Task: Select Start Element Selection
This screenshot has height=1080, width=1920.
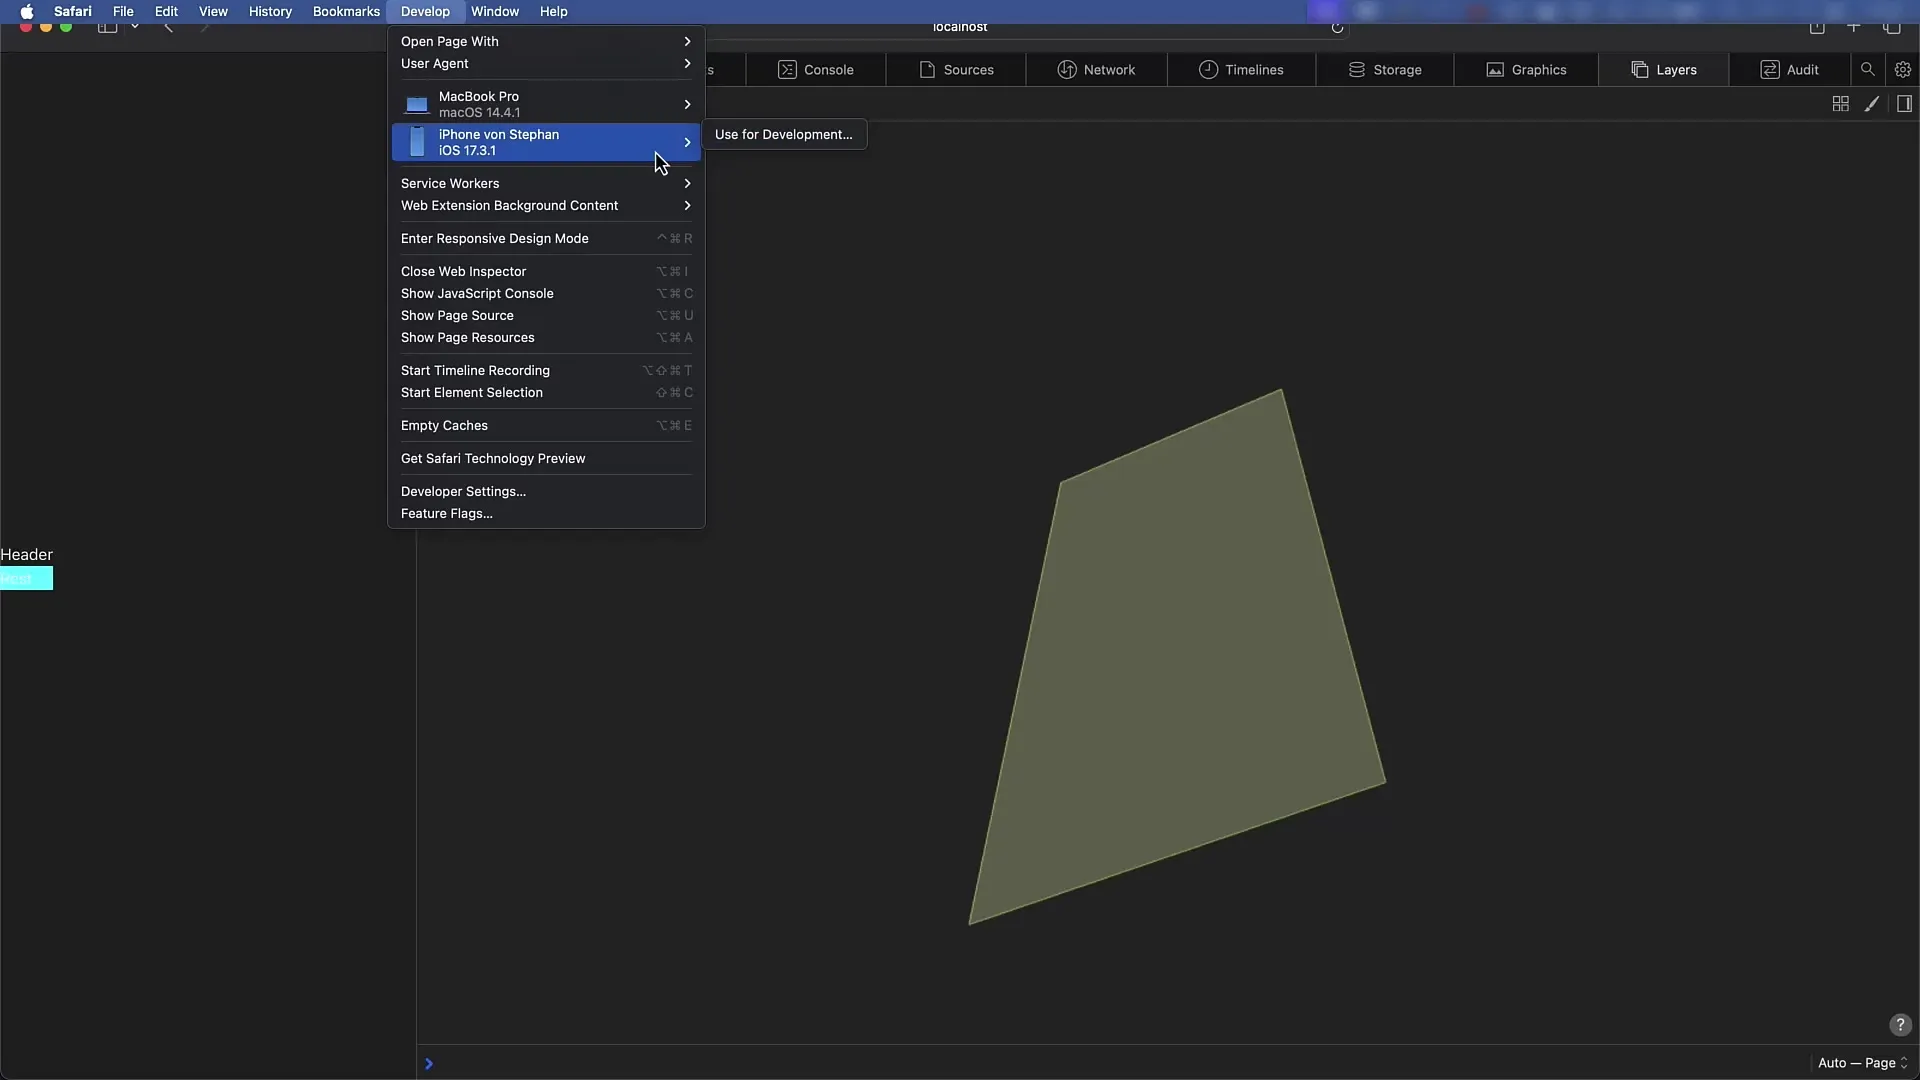Action: click(x=546, y=392)
